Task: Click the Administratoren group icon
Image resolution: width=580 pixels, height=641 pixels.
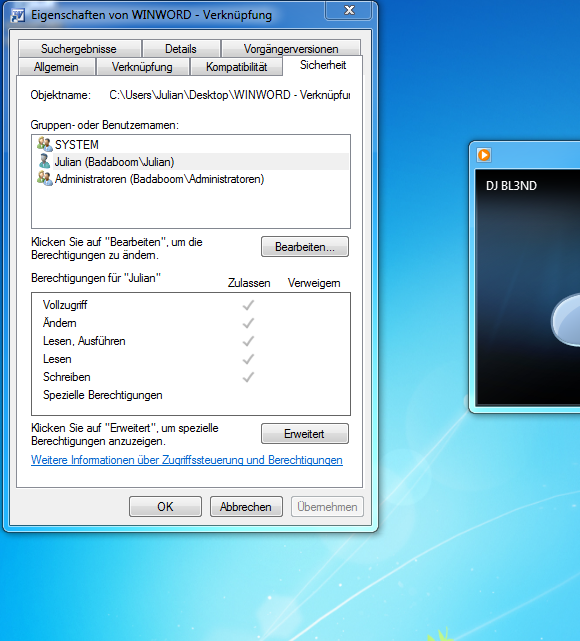Action: tap(45, 179)
